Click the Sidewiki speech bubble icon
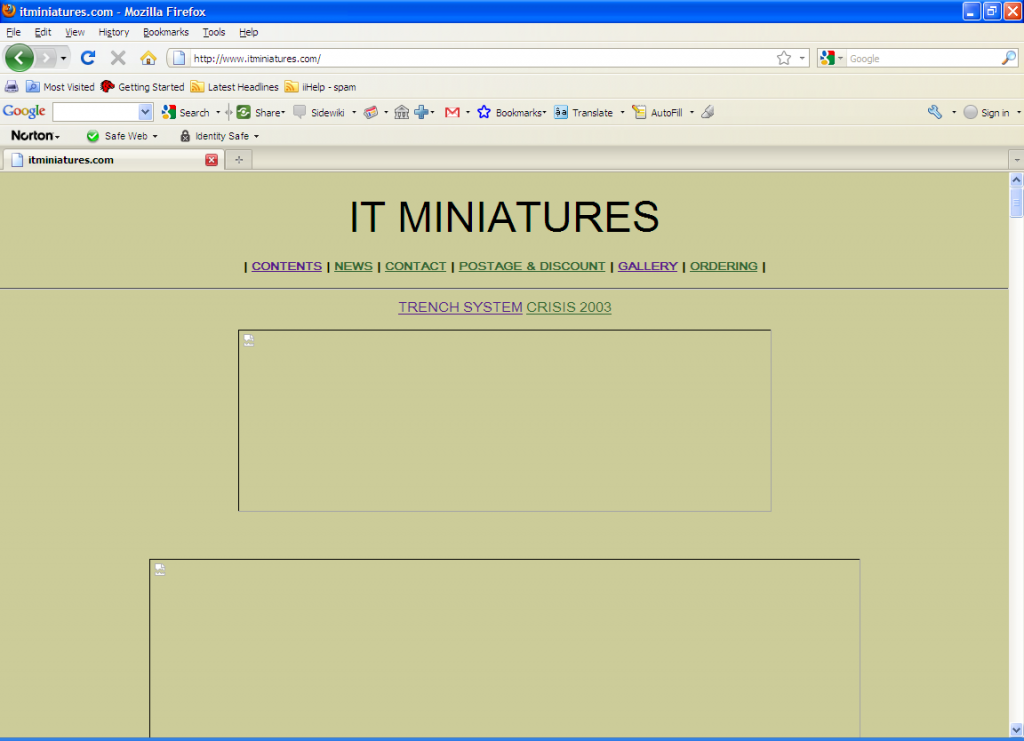The image size is (1024, 741). pyautogui.click(x=299, y=112)
